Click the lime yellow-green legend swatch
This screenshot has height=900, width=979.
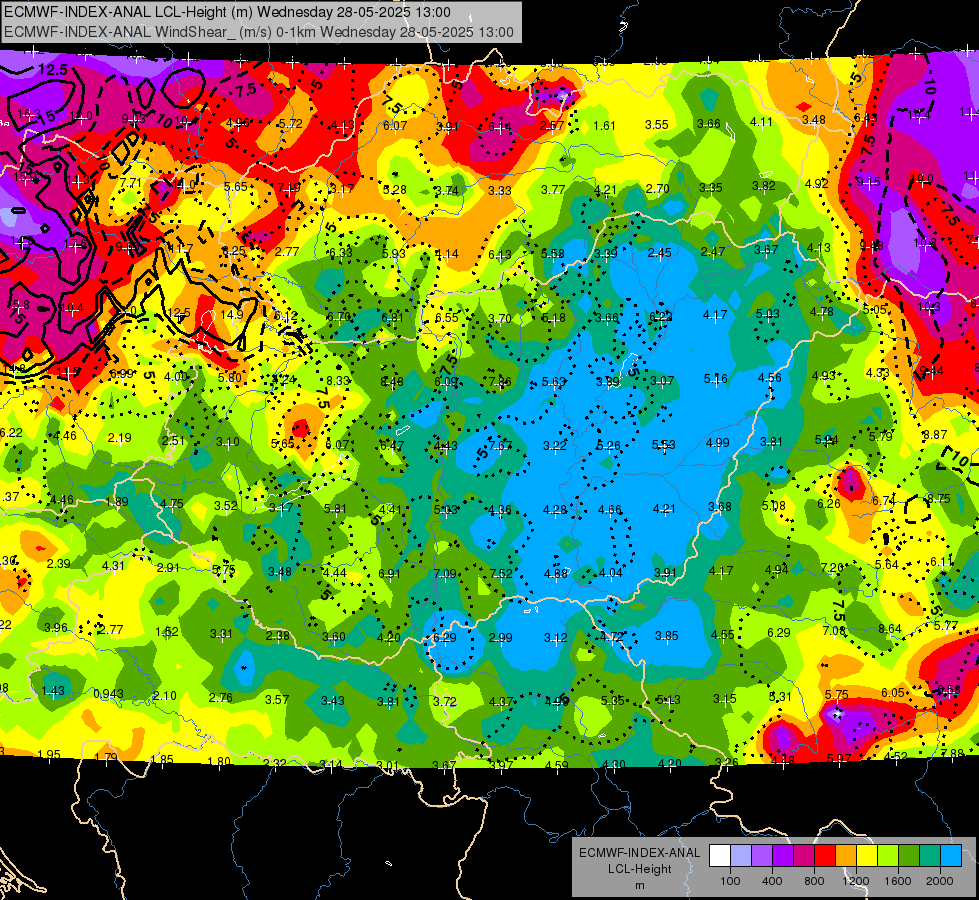point(888,856)
